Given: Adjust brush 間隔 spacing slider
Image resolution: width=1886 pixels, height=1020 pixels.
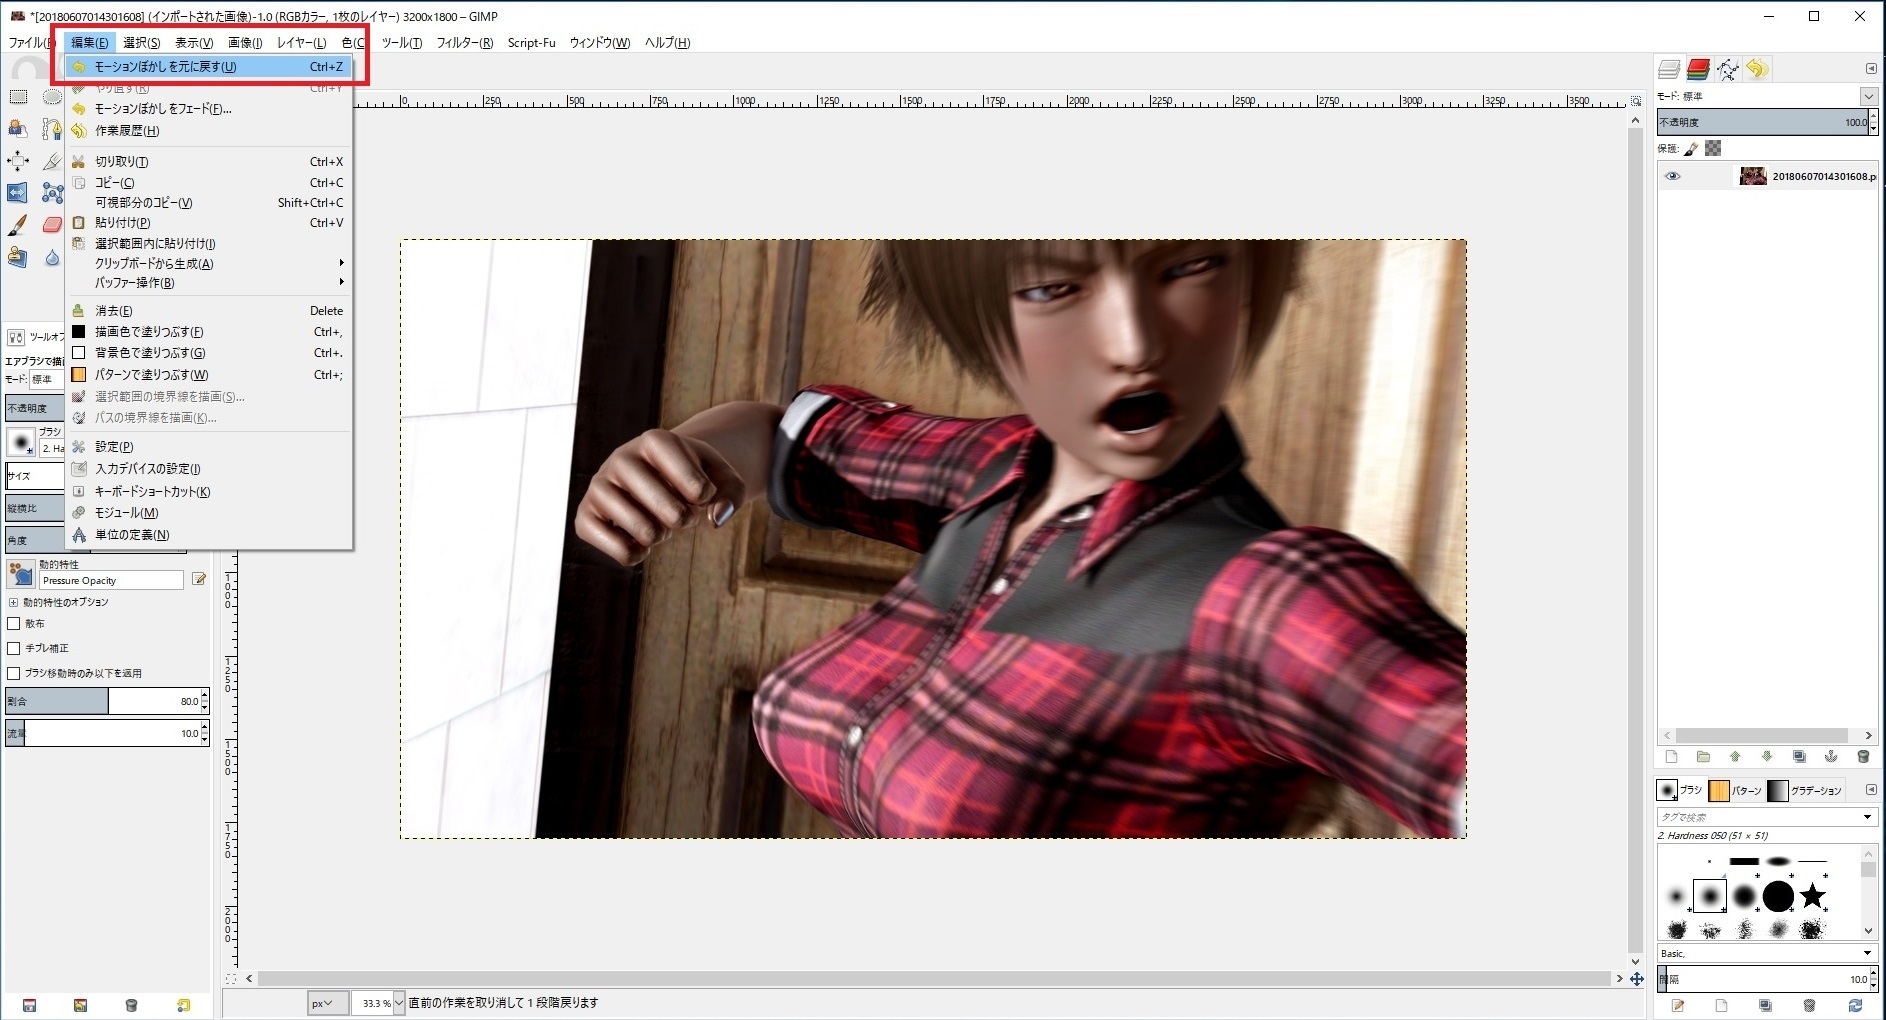Looking at the screenshot, I should pyautogui.click(x=1762, y=979).
